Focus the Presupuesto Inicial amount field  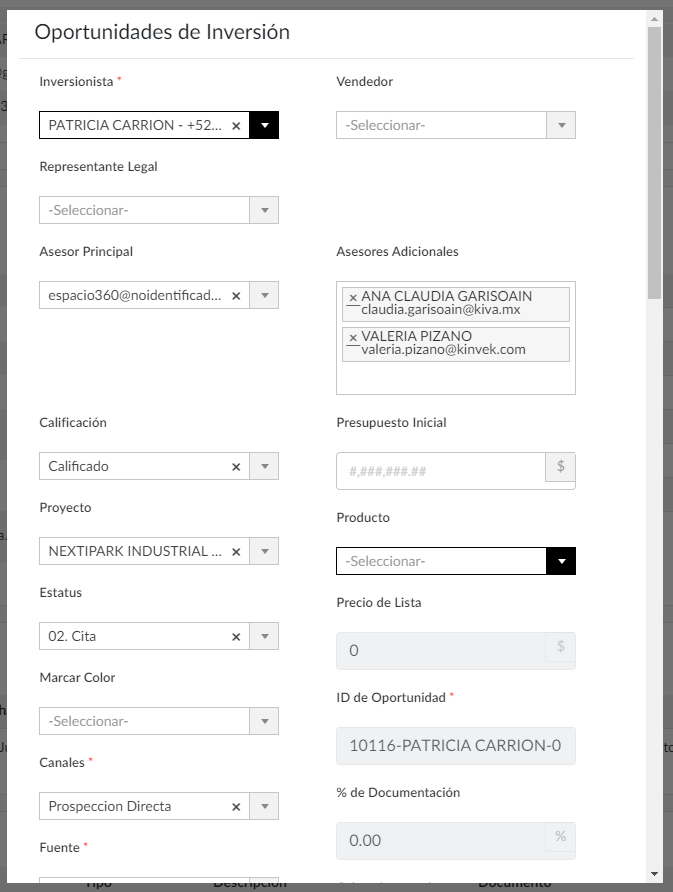click(441, 471)
